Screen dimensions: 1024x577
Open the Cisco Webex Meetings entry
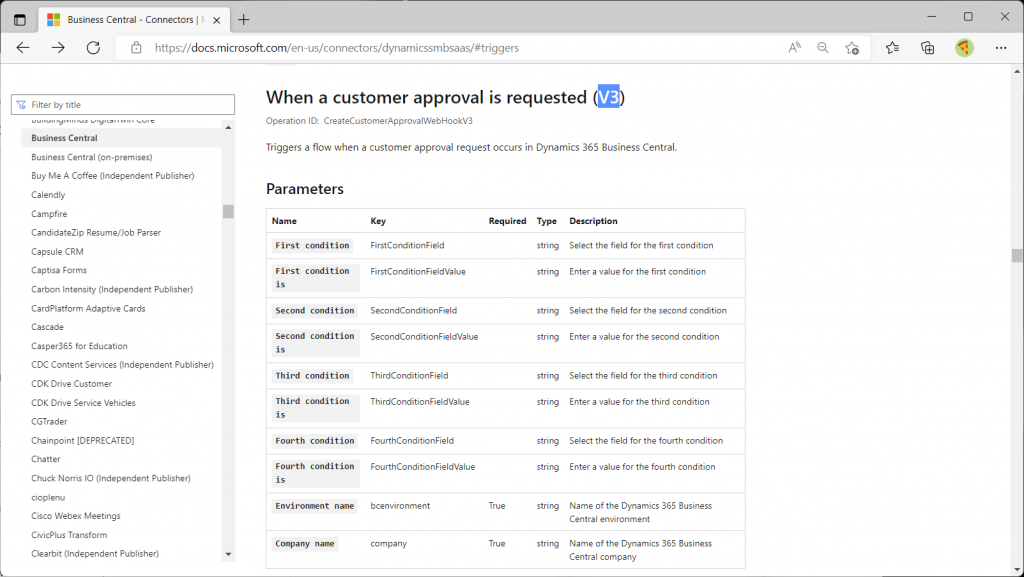pyautogui.click(x=76, y=516)
